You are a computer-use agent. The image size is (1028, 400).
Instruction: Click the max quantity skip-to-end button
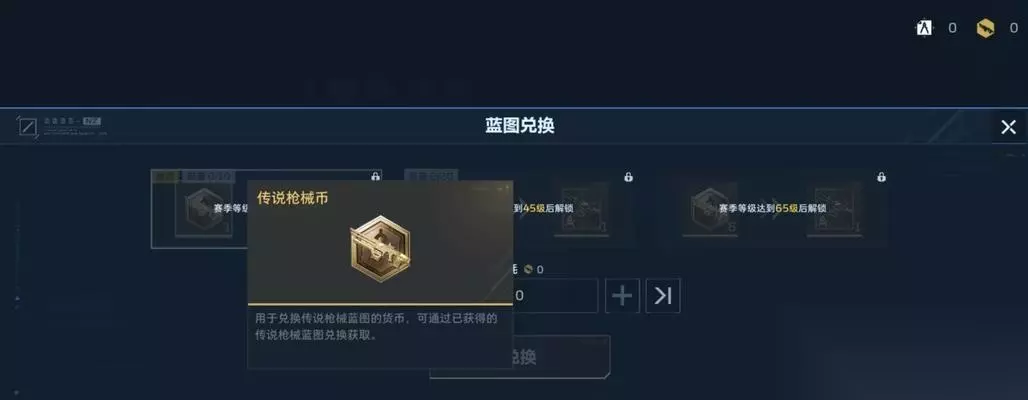click(x=663, y=296)
